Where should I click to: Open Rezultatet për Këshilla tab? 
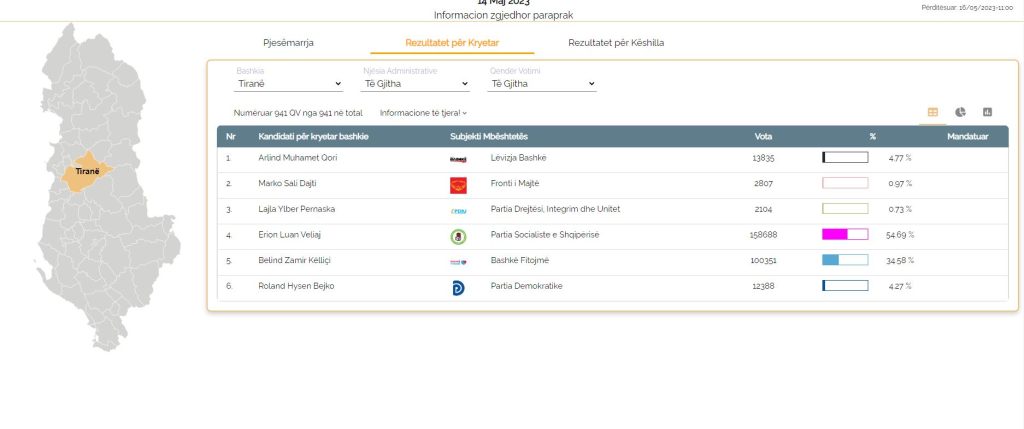[616, 43]
